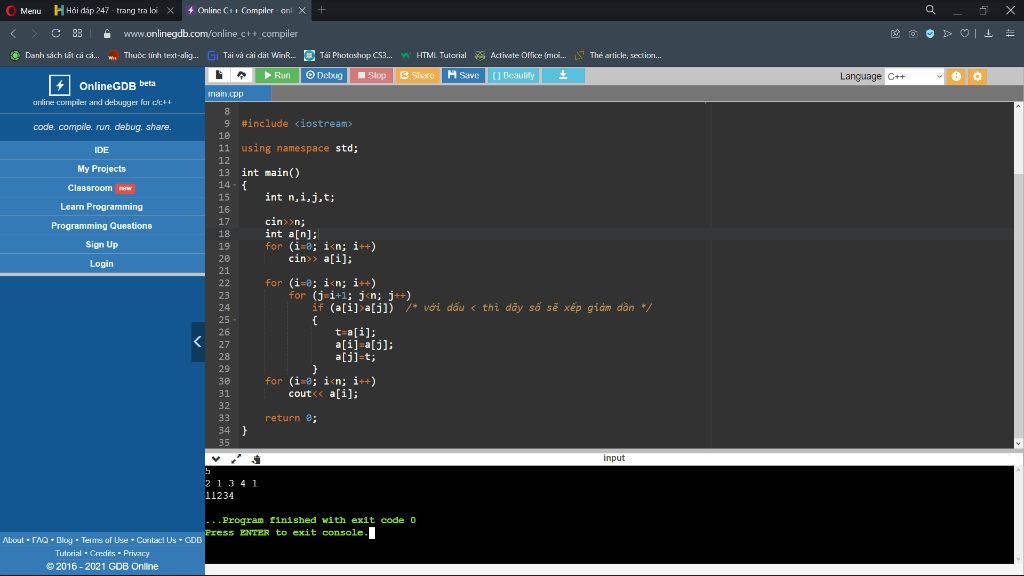
Task: Click the Stop button
Action: pyautogui.click(x=372, y=75)
